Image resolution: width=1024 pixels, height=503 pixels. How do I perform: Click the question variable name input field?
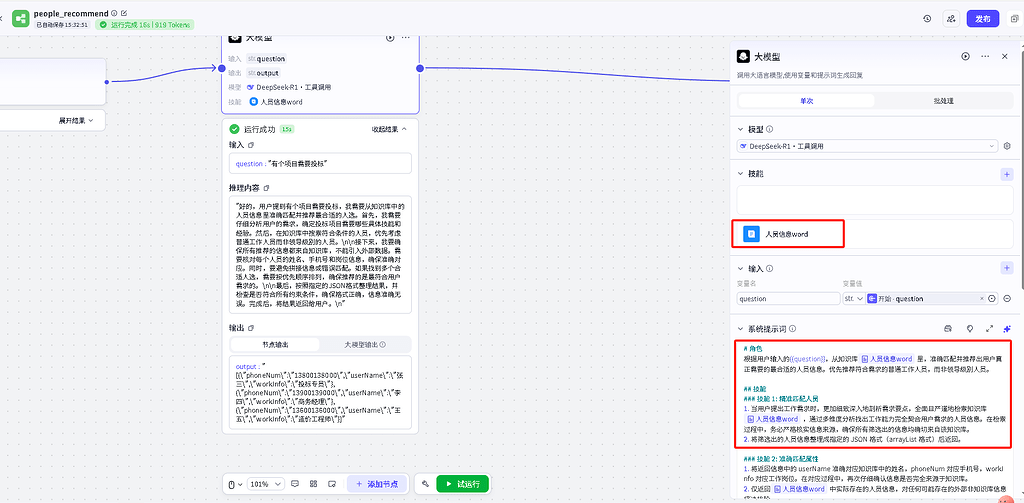788,299
